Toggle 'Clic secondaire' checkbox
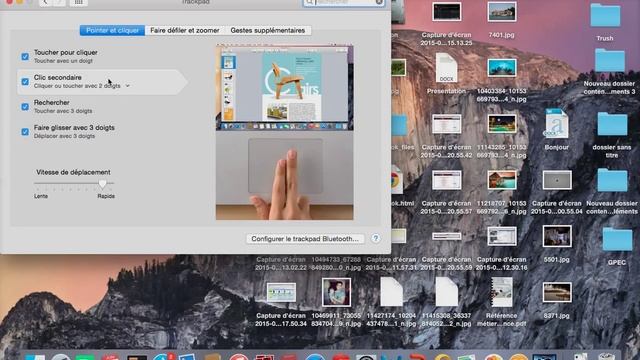640x360 pixels. pos(25,82)
